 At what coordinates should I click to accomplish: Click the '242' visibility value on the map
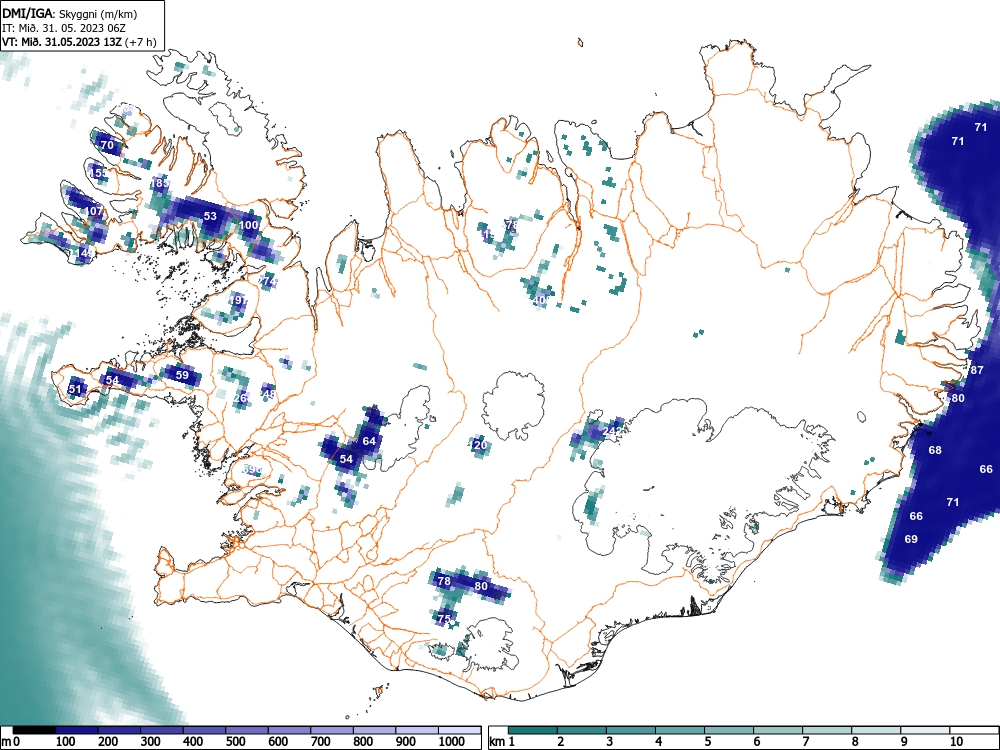tap(612, 431)
